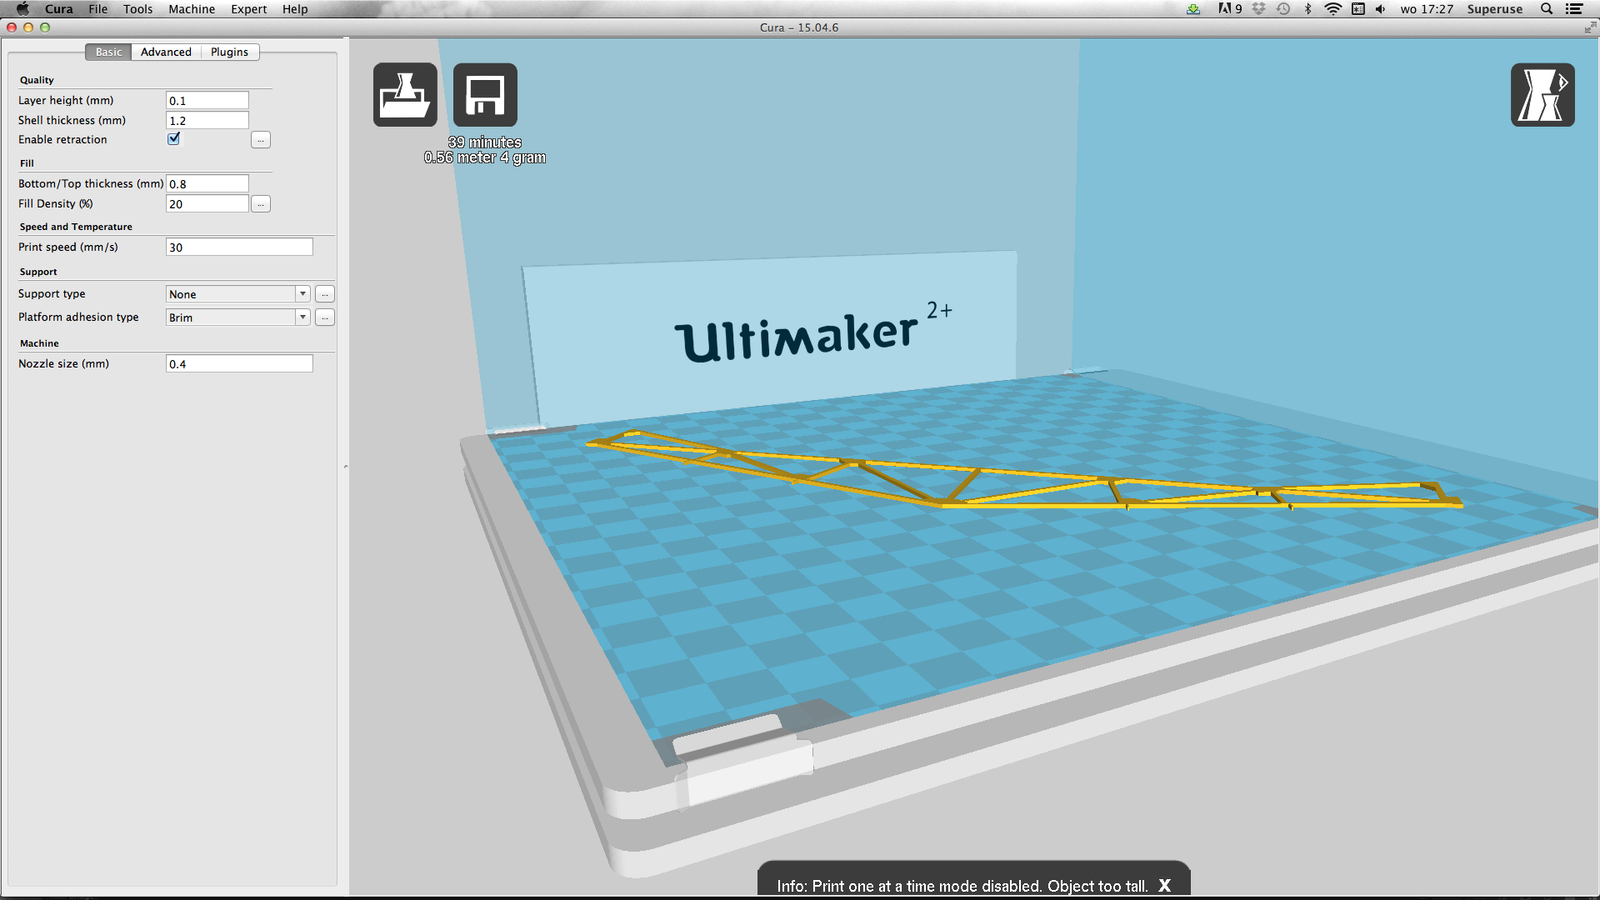The width and height of the screenshot is (1600, 900).
Task: Open Fill Density extra settings button
Action: click(x=260, y=204)
